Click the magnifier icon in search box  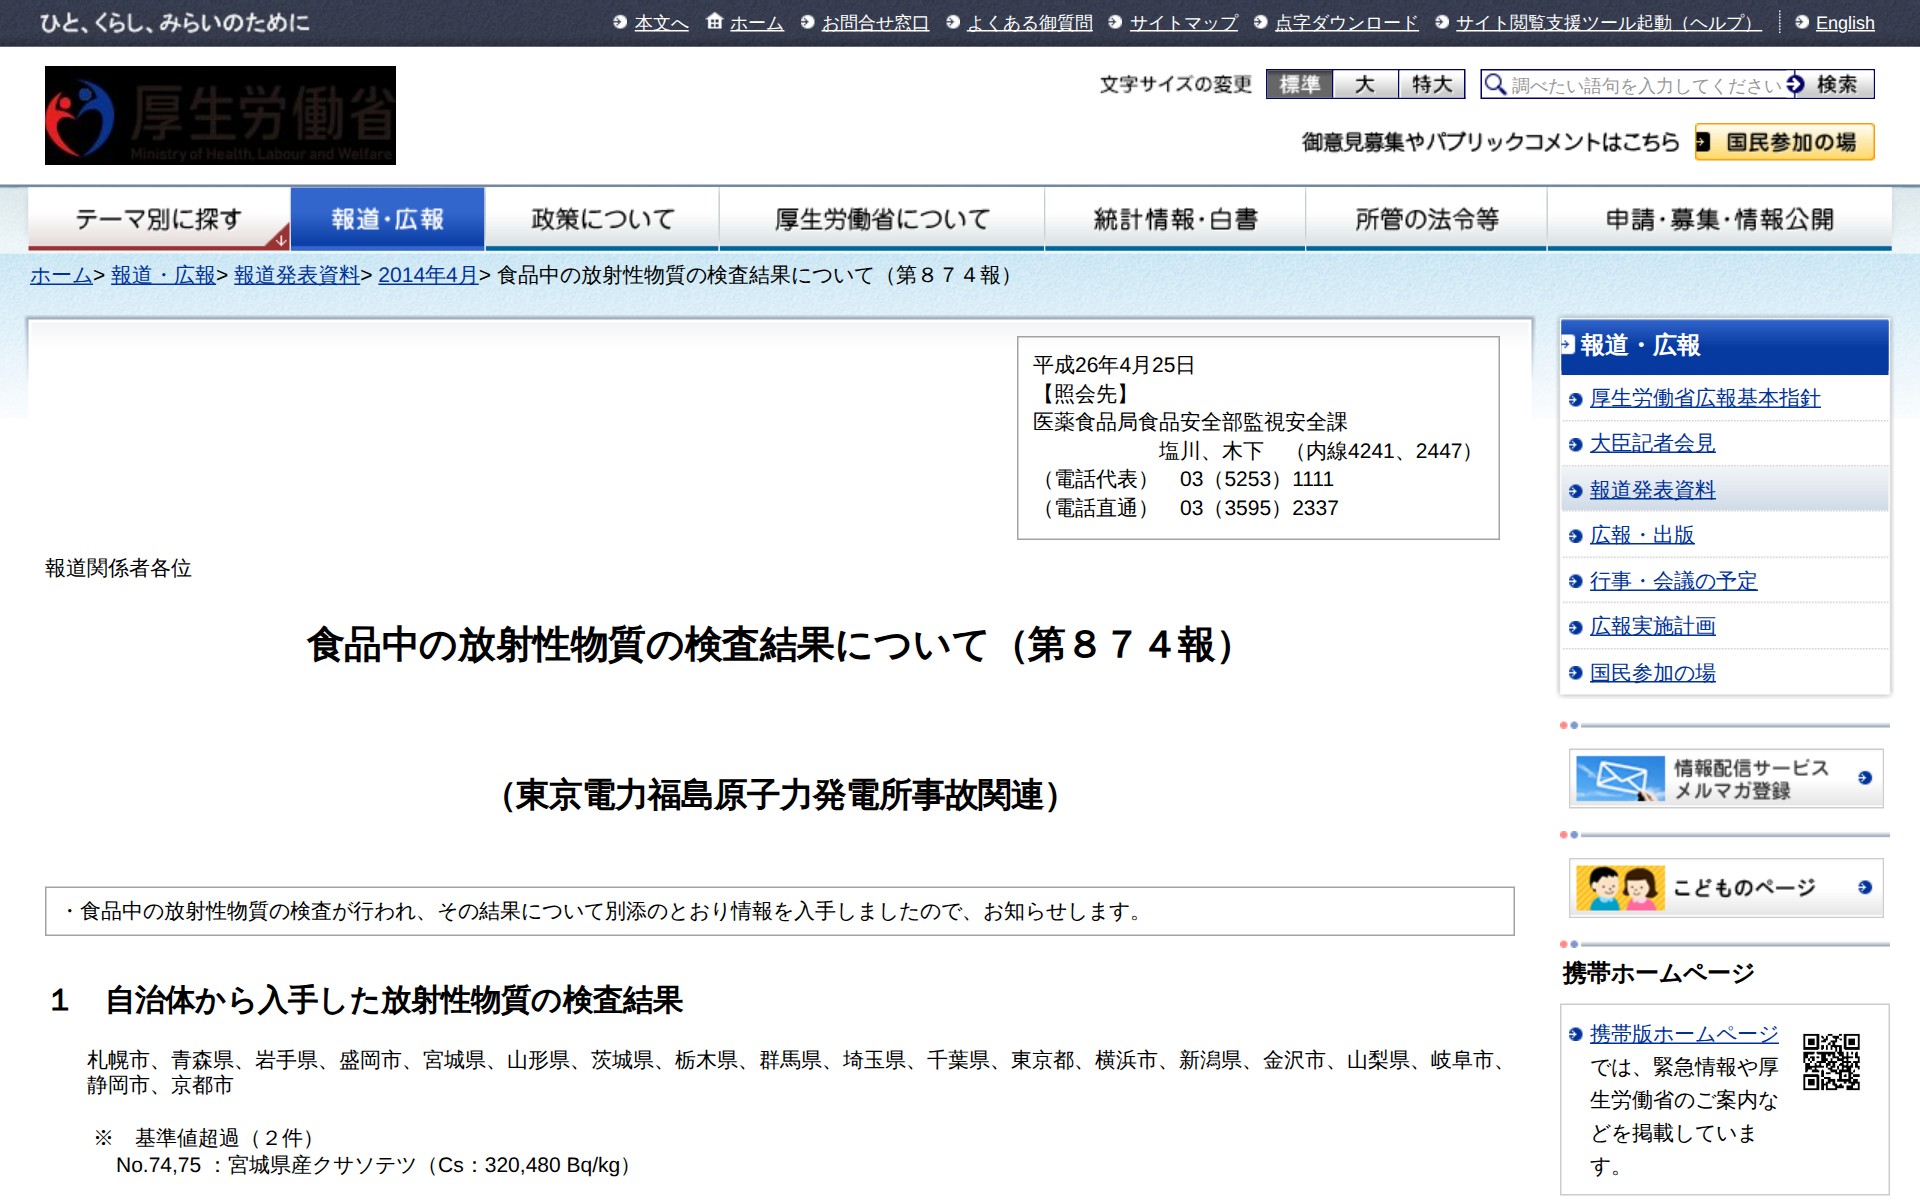pos(1494,84)
